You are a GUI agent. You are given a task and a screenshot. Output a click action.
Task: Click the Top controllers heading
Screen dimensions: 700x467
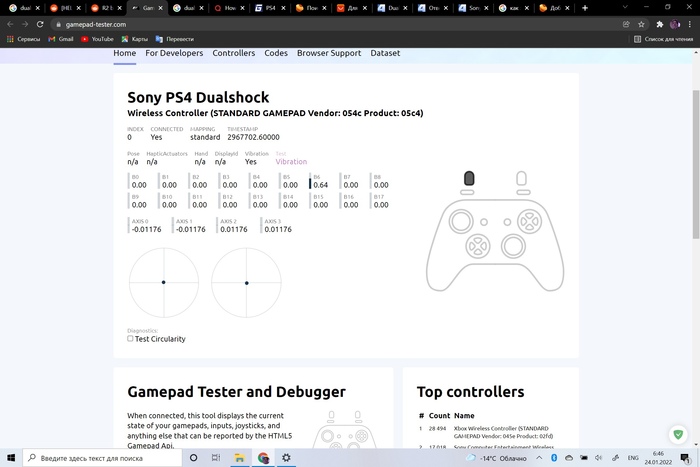pyautogui.click(x=471, y=392)
